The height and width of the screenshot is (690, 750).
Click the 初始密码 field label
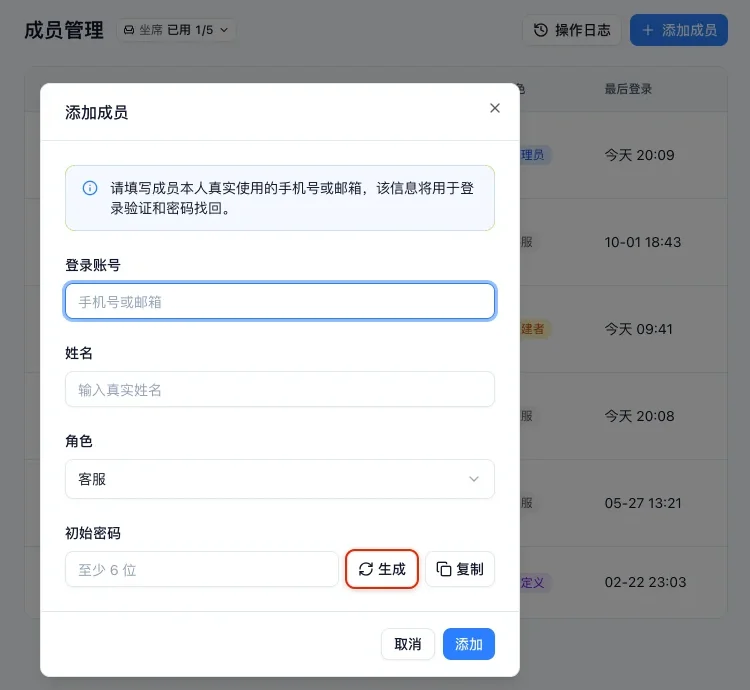(93, 533)
